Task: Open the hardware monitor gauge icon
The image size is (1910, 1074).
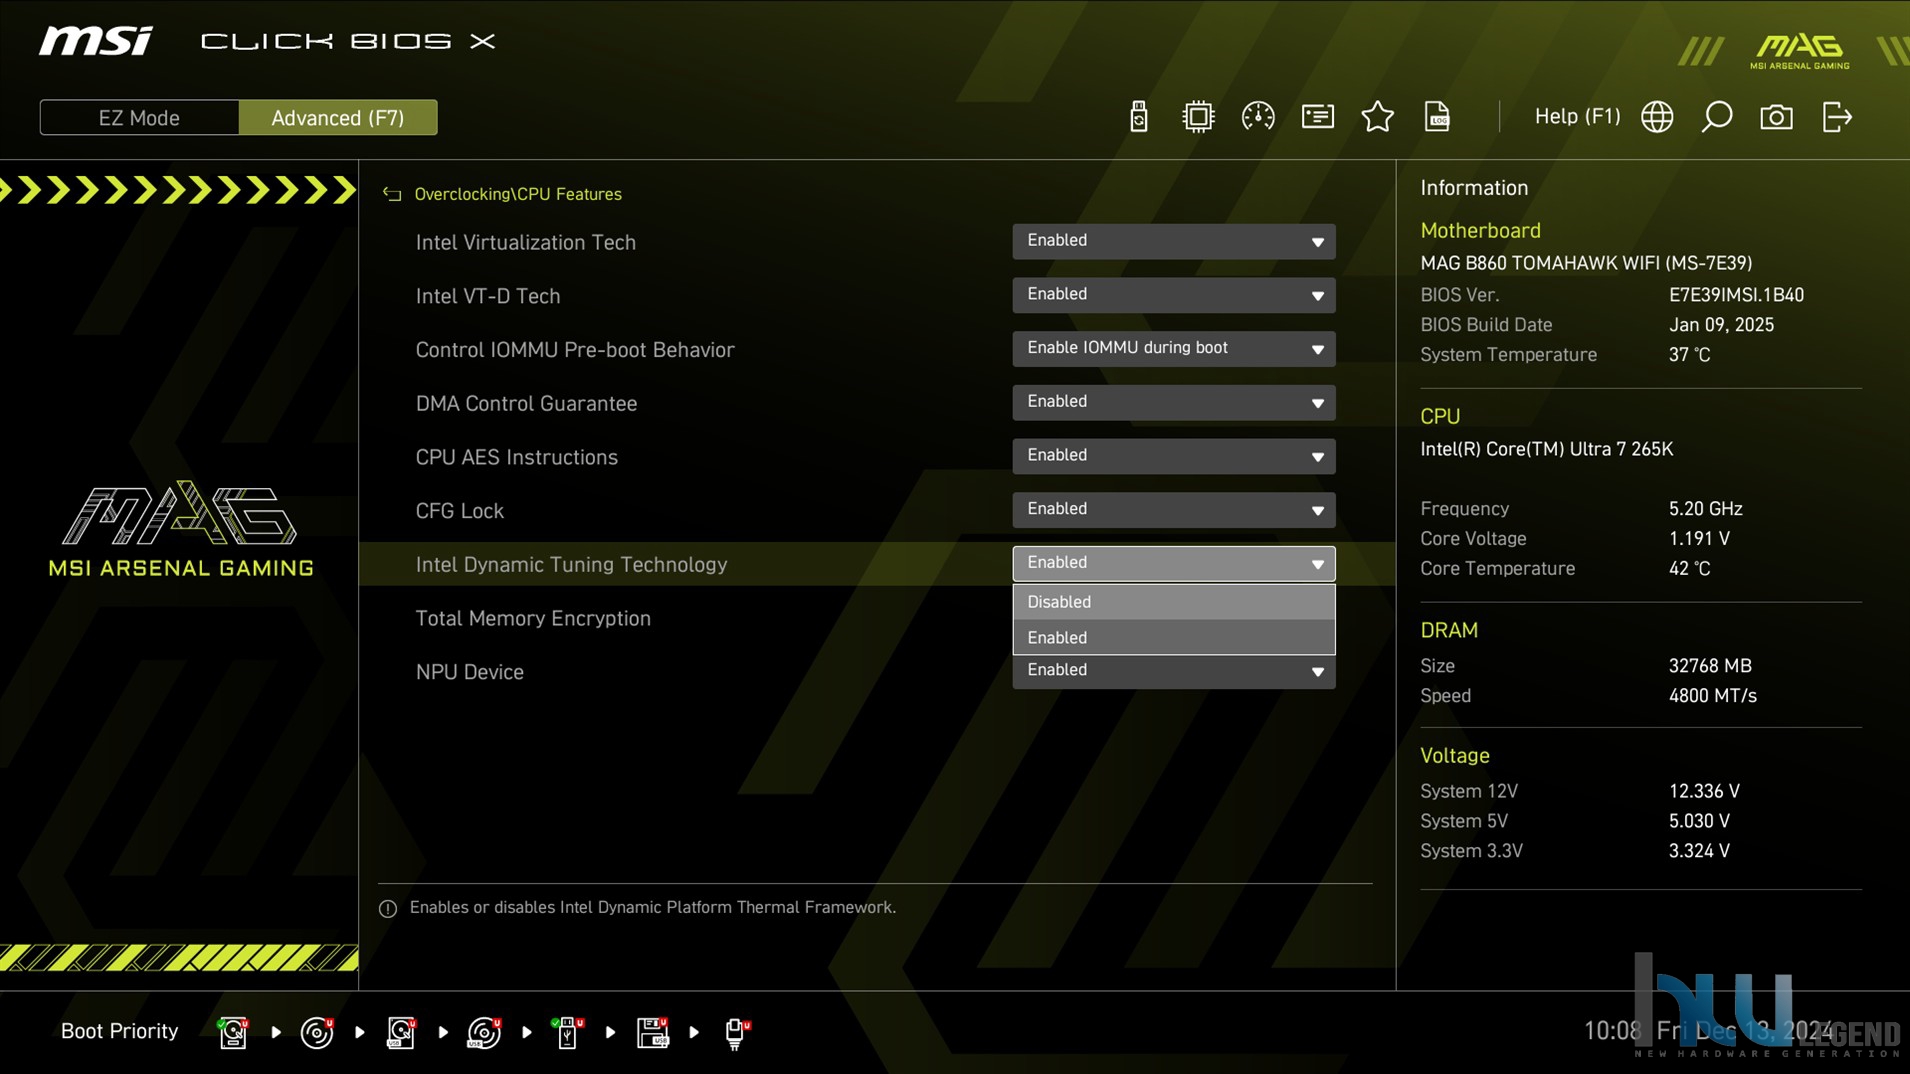Action: point(1257,117)
